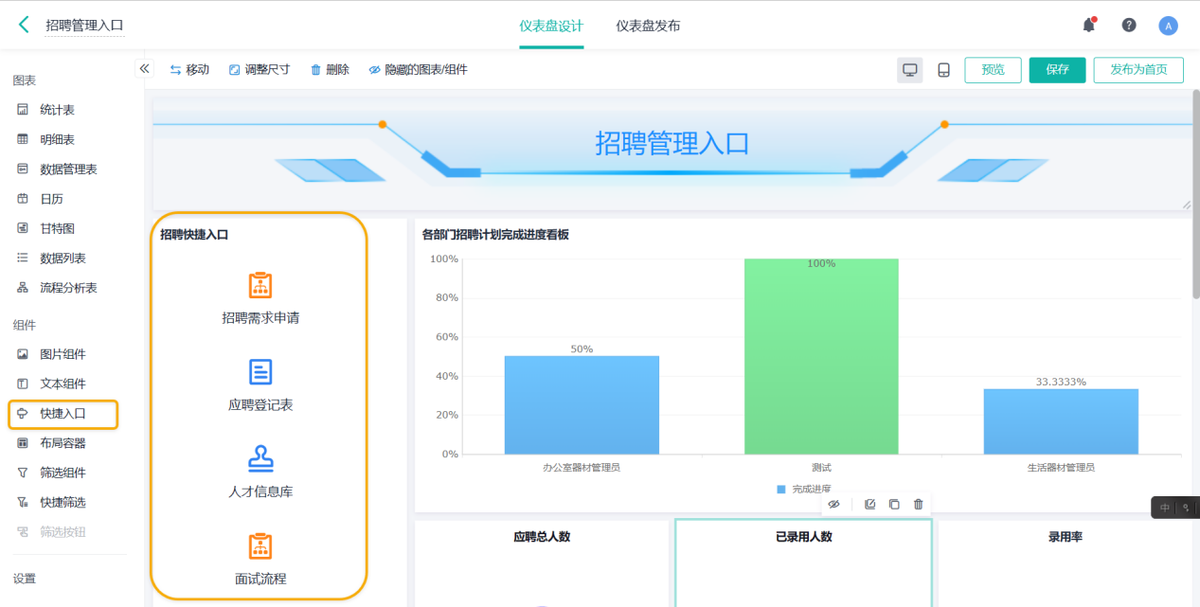The image size is (1200, 607).
Task: Open the 应聘登记表 shortcut icon
Action: 260,372
